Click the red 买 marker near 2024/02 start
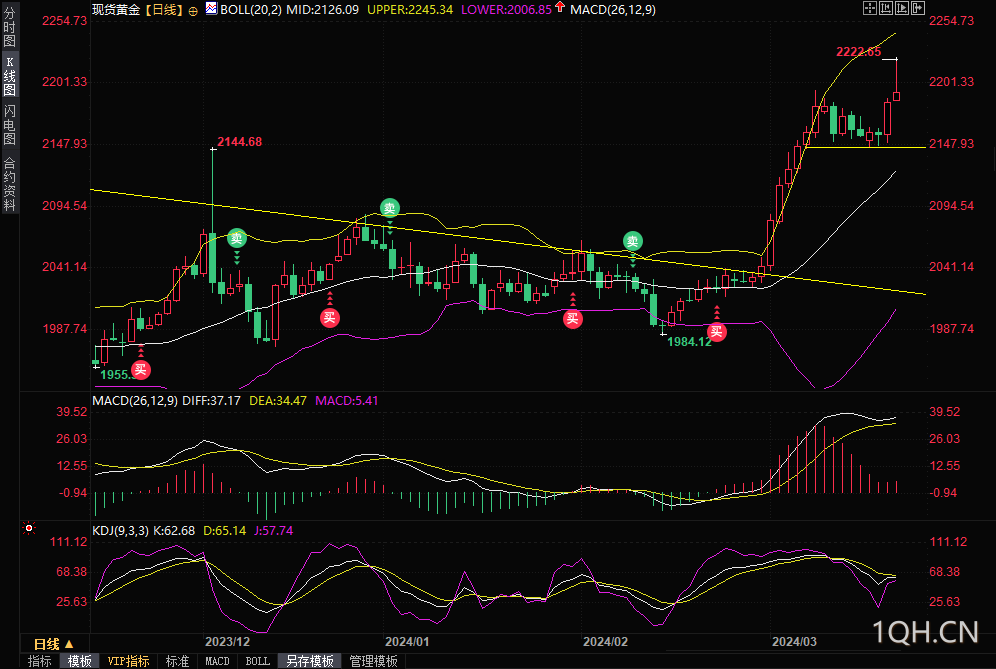 coord(572,319)
